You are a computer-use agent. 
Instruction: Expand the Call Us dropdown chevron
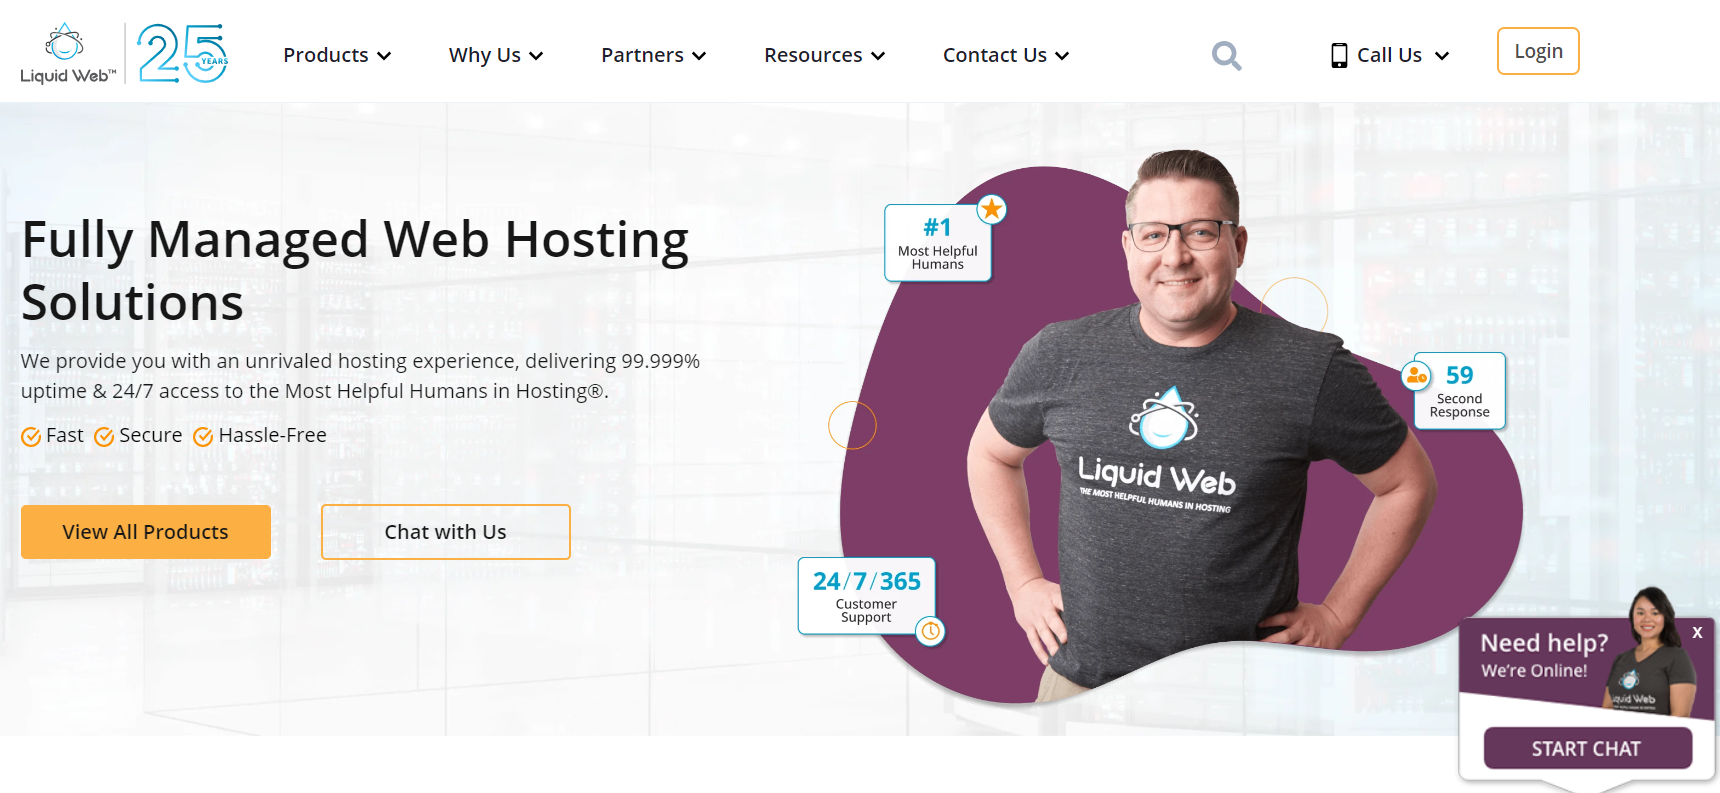pyautogui.click(x=1442, y=56)
